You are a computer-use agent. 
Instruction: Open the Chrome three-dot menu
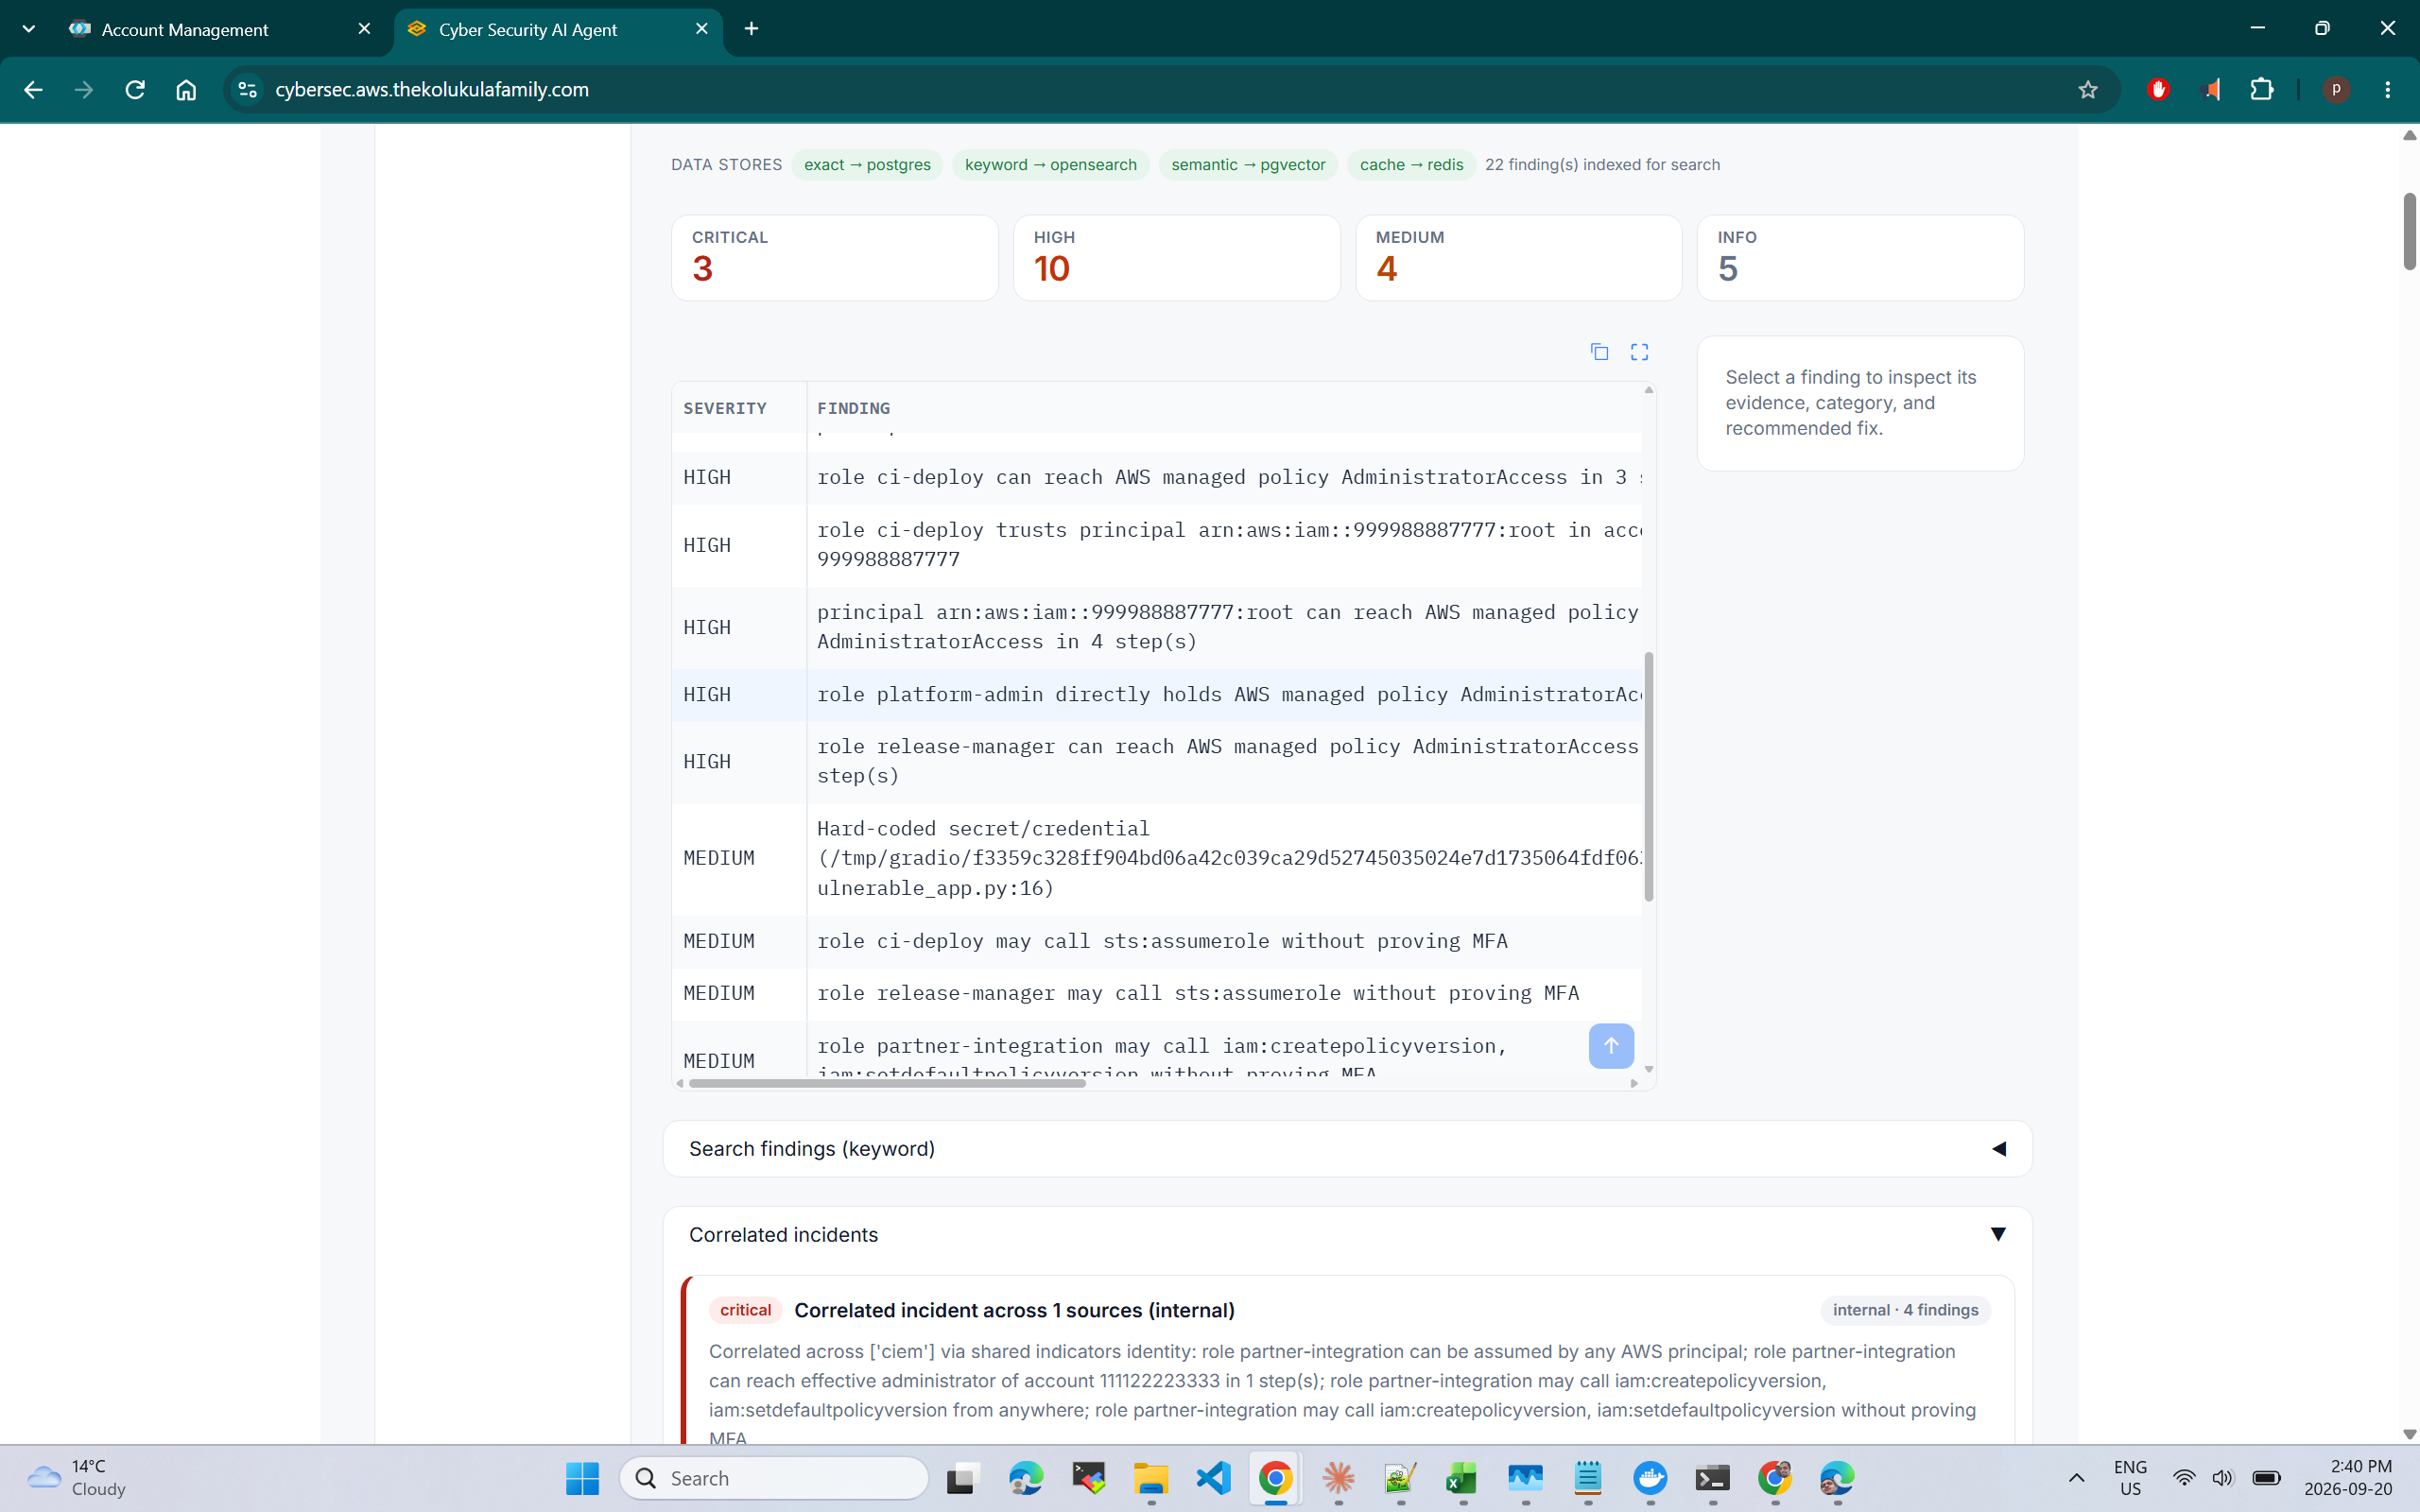pos(2387,90)
